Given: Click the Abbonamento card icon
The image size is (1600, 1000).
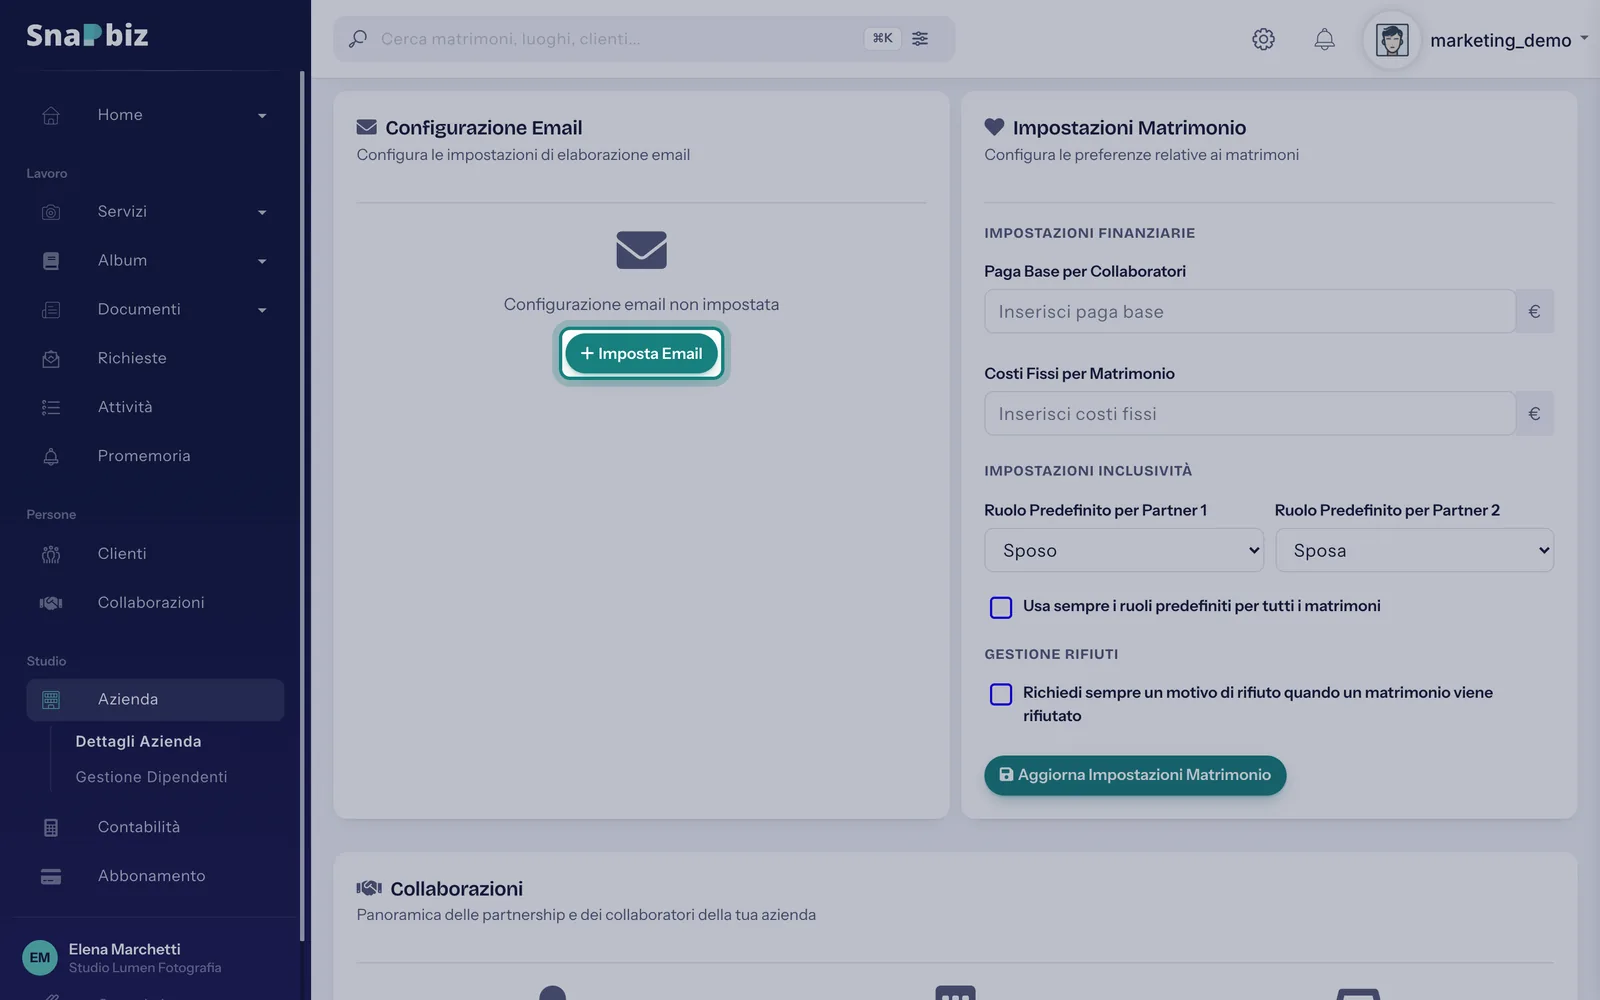Looking at the screenshot, I should [51, 876].
